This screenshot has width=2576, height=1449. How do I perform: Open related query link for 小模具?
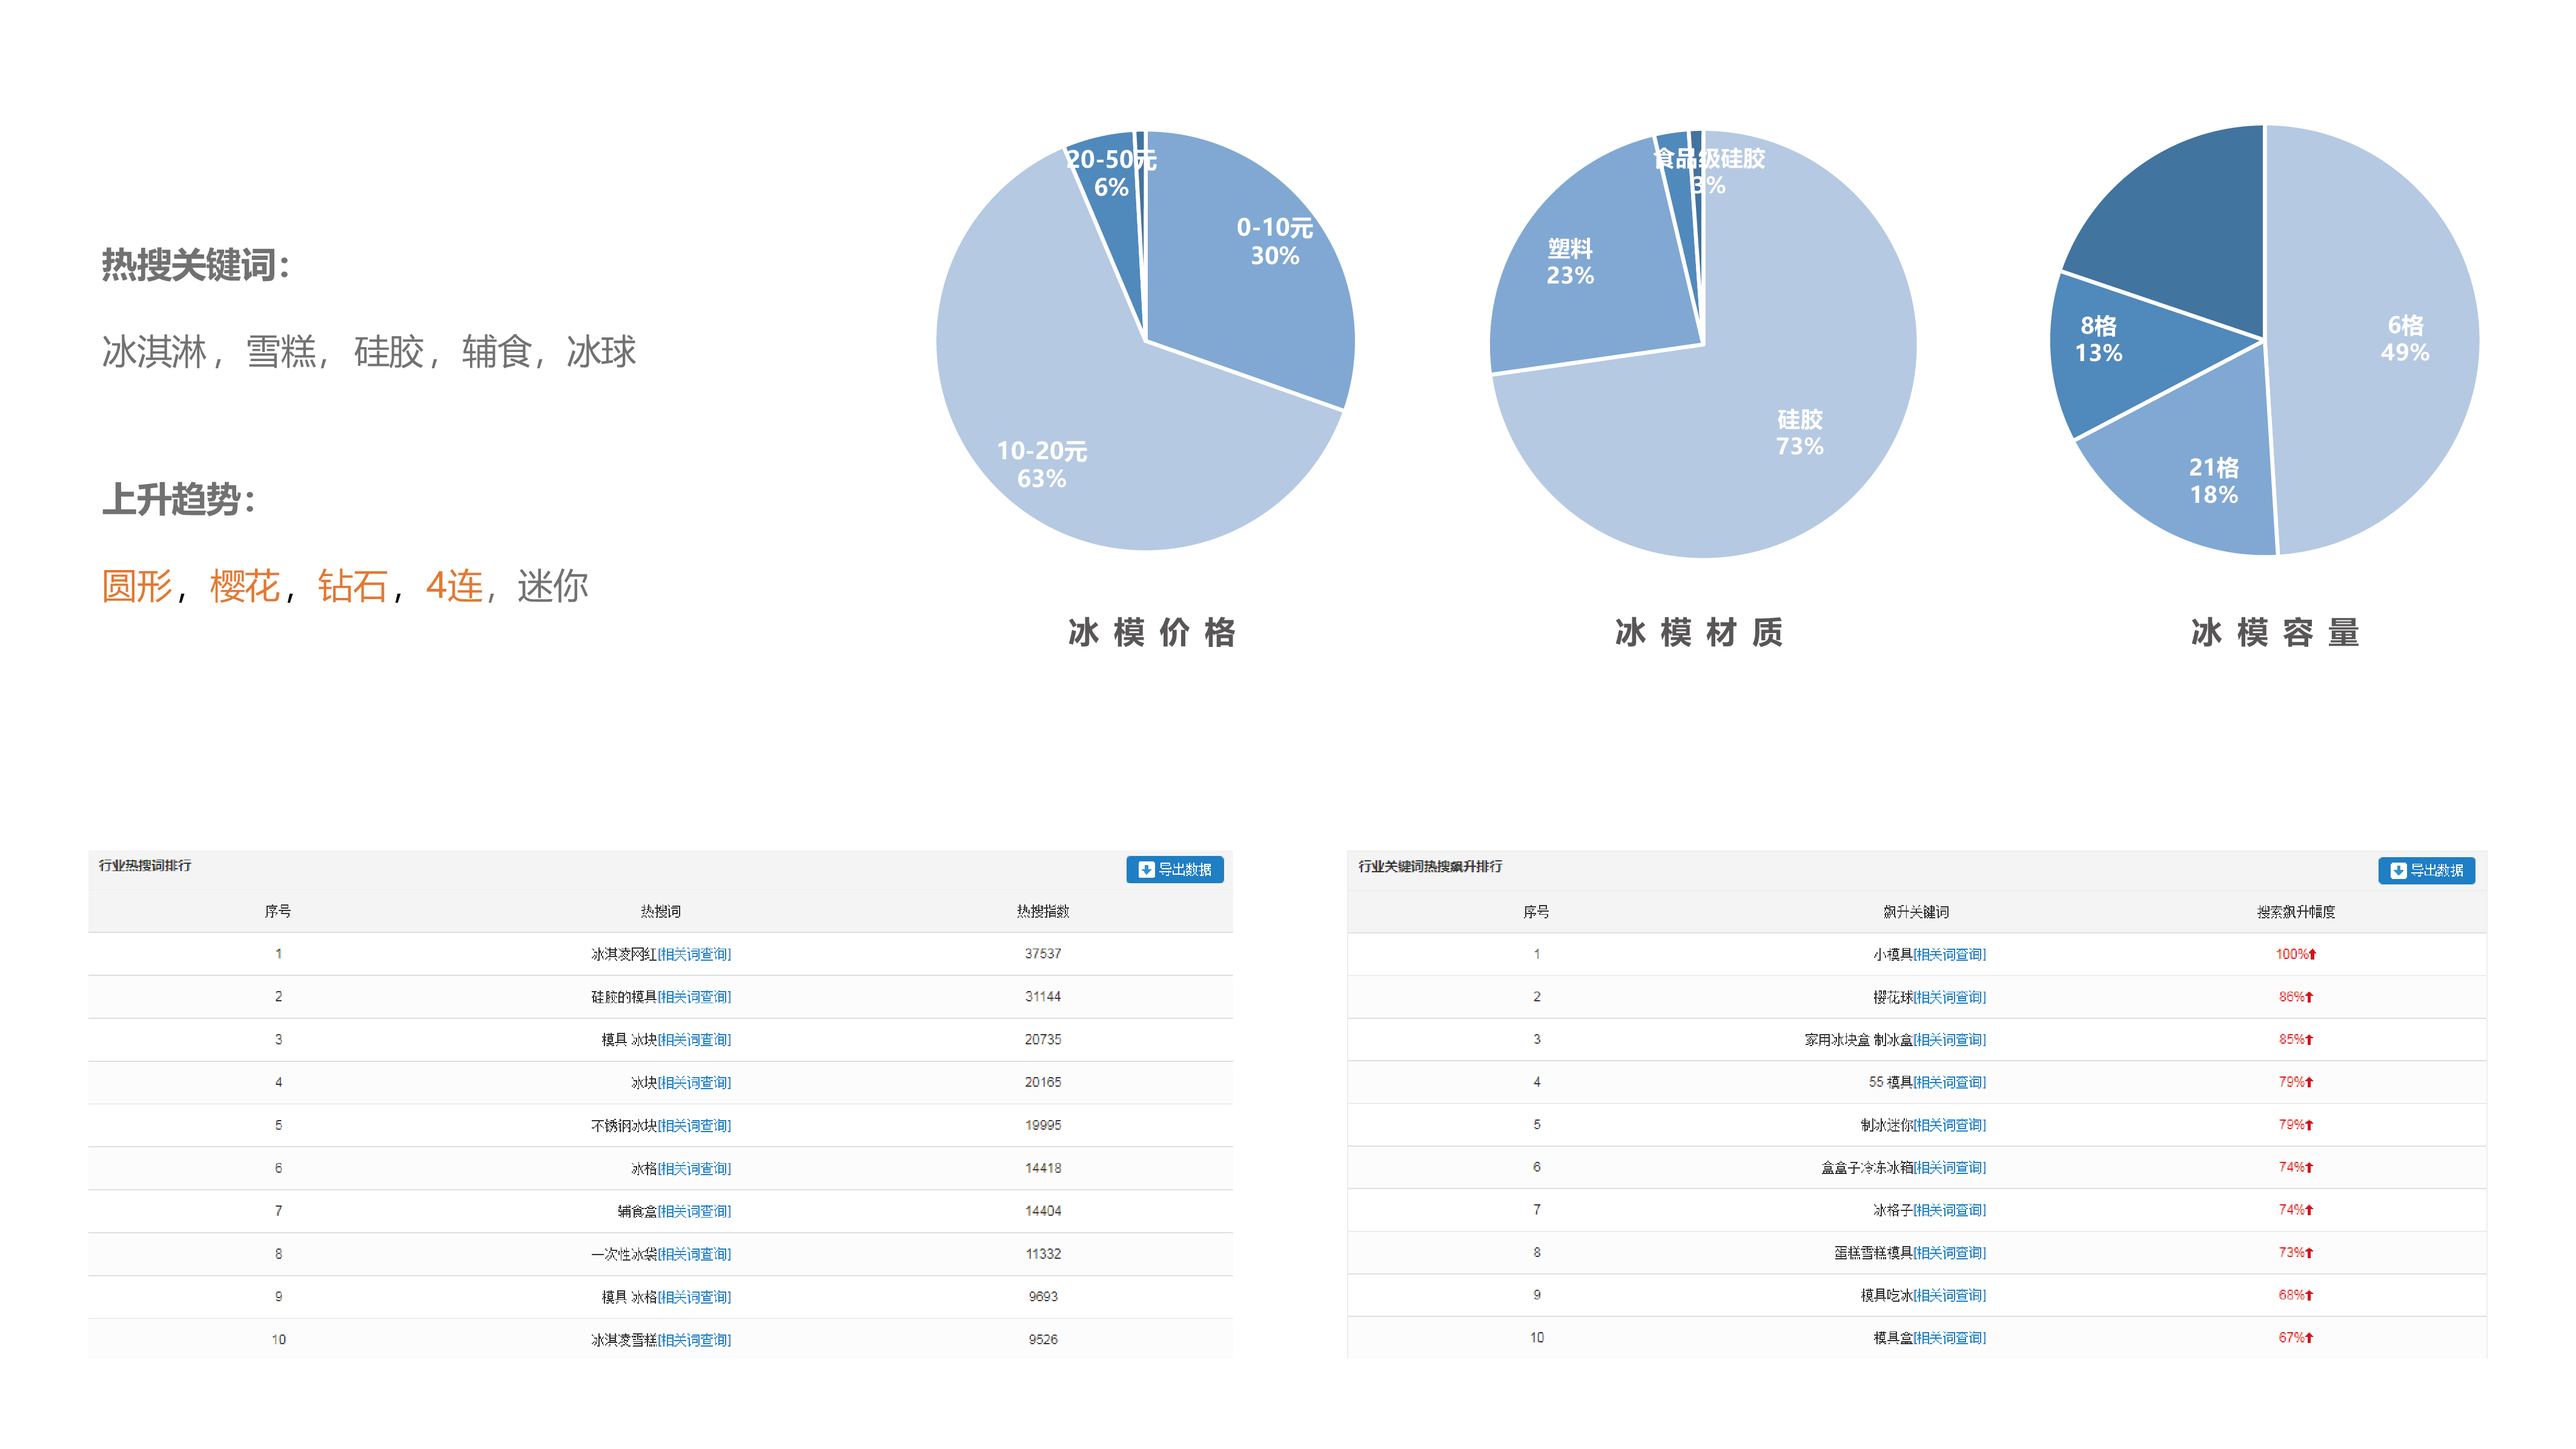(x=1949, y=954)
